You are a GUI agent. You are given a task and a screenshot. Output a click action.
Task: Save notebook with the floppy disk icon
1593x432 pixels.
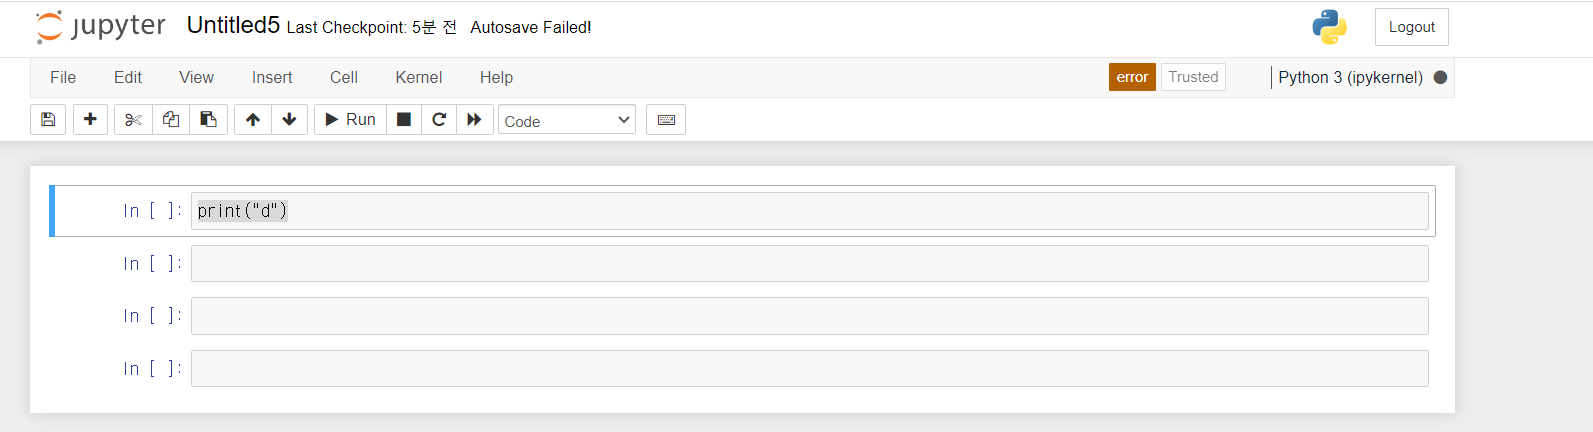[x=48, y=120]
